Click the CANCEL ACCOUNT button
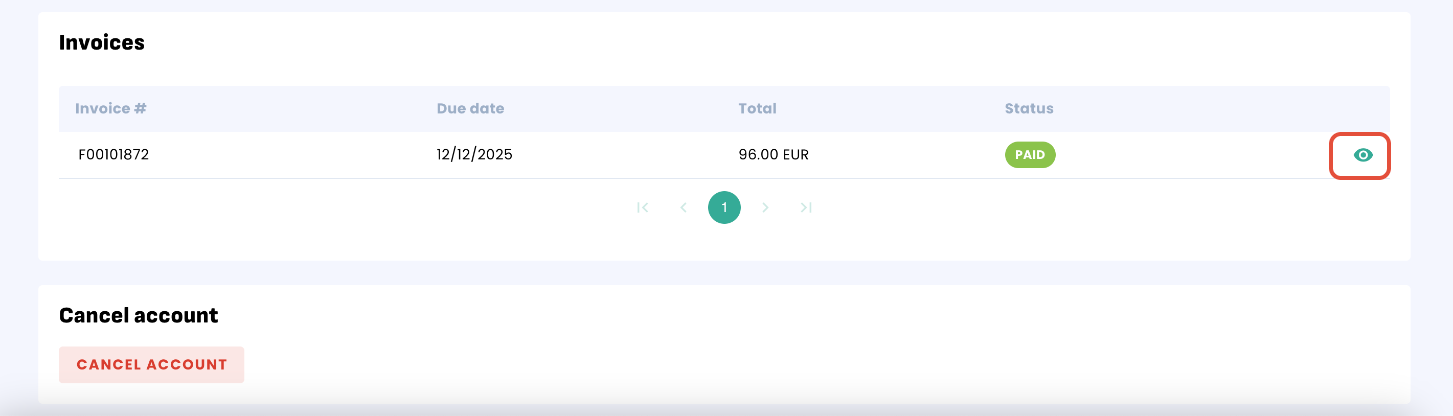 151,365
